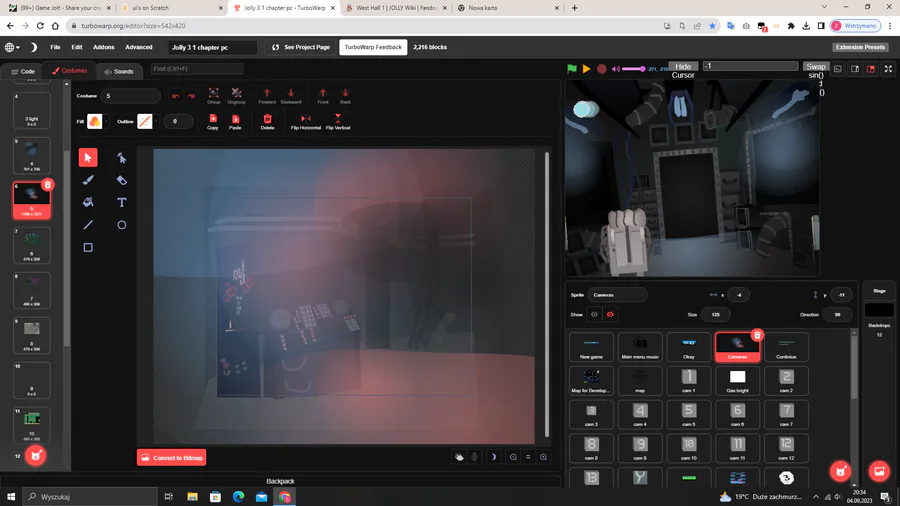Screen dimensions: 900x506
Task: Zoom out the costume canvas
Action: (x=513, y=457)
